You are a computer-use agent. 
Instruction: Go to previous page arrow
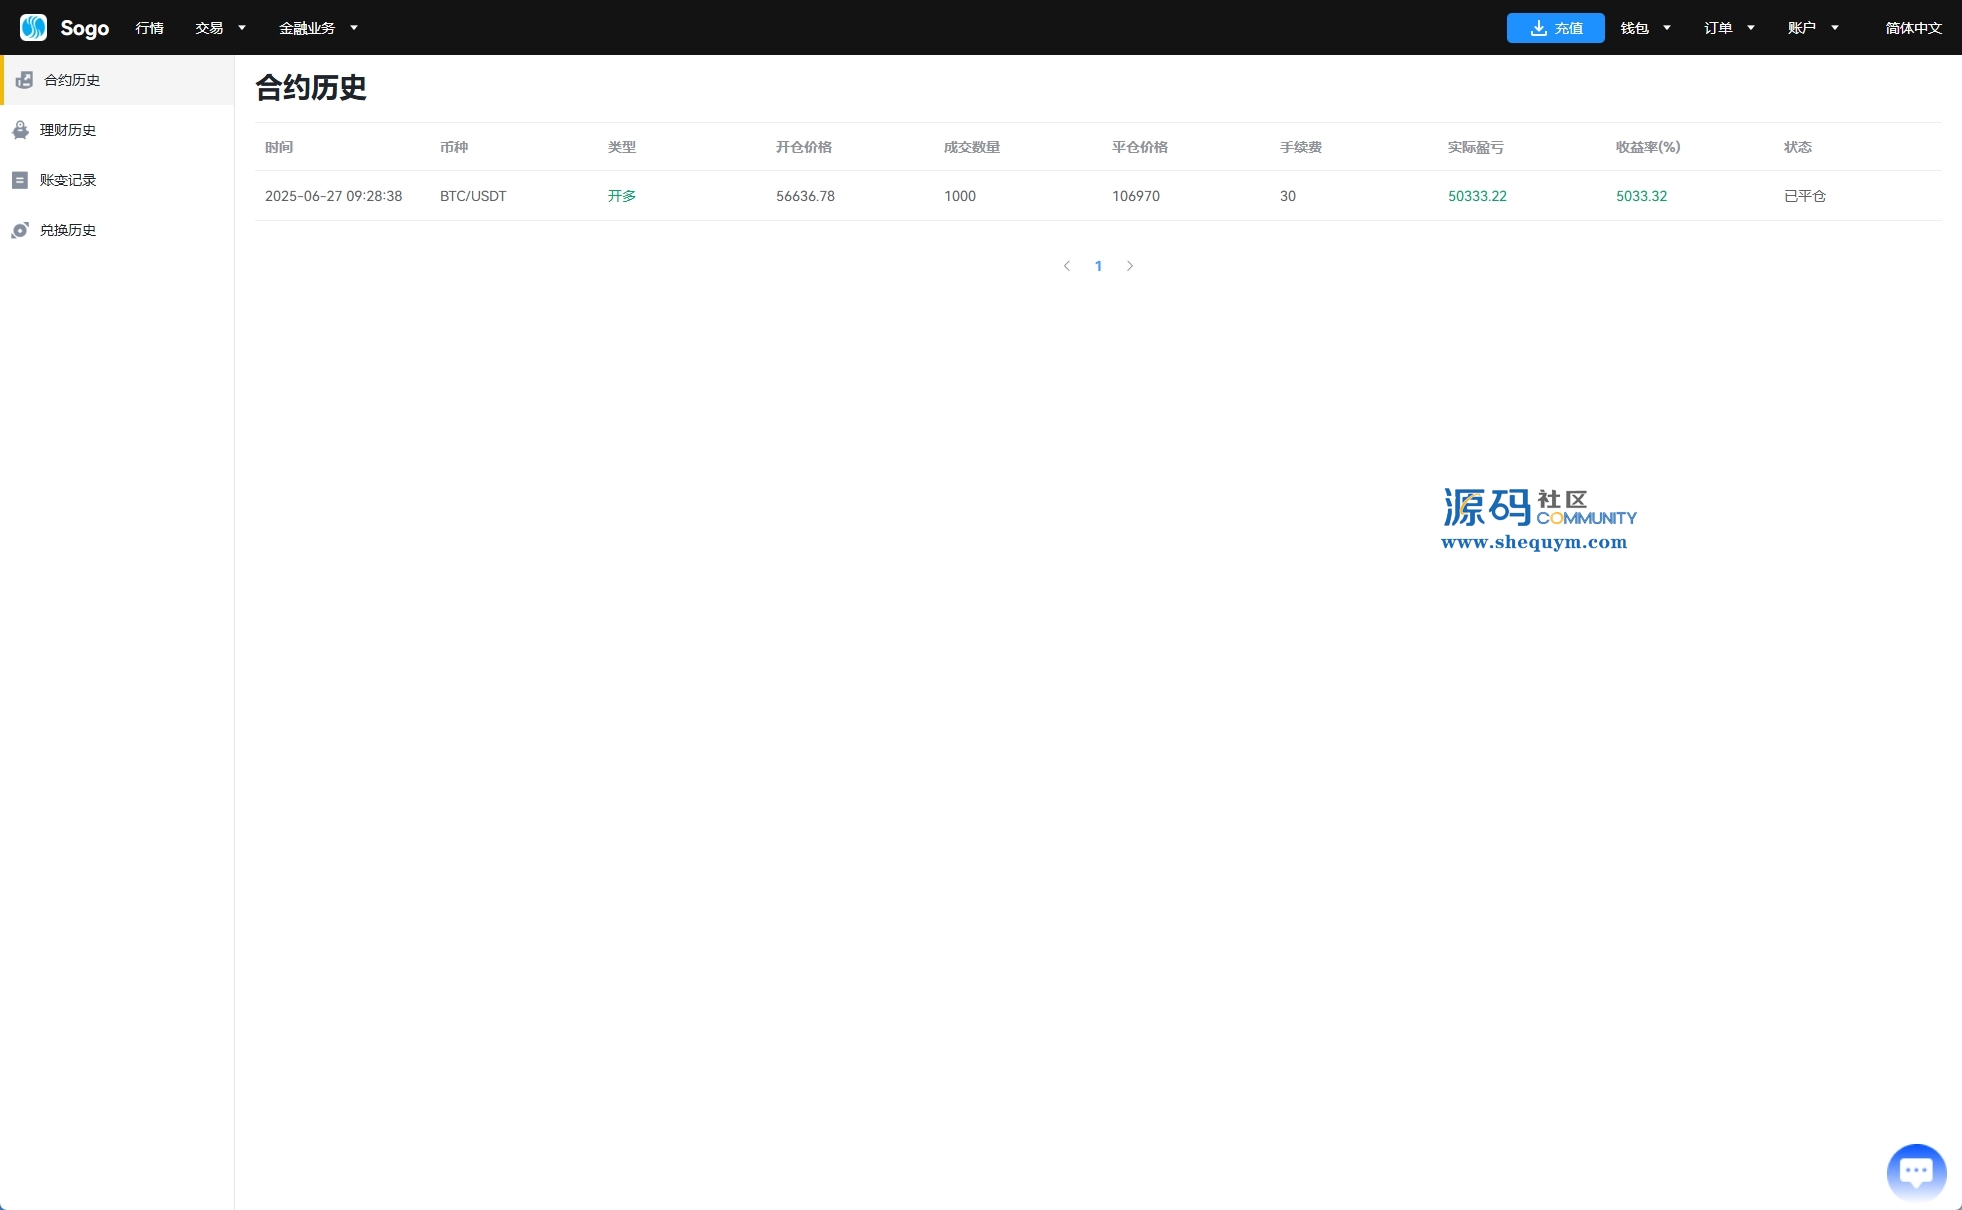click(1067, 266)
